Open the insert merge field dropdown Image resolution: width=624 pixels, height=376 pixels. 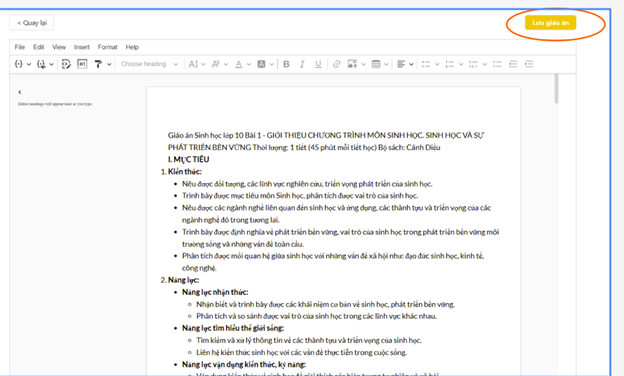pos(45,64)
